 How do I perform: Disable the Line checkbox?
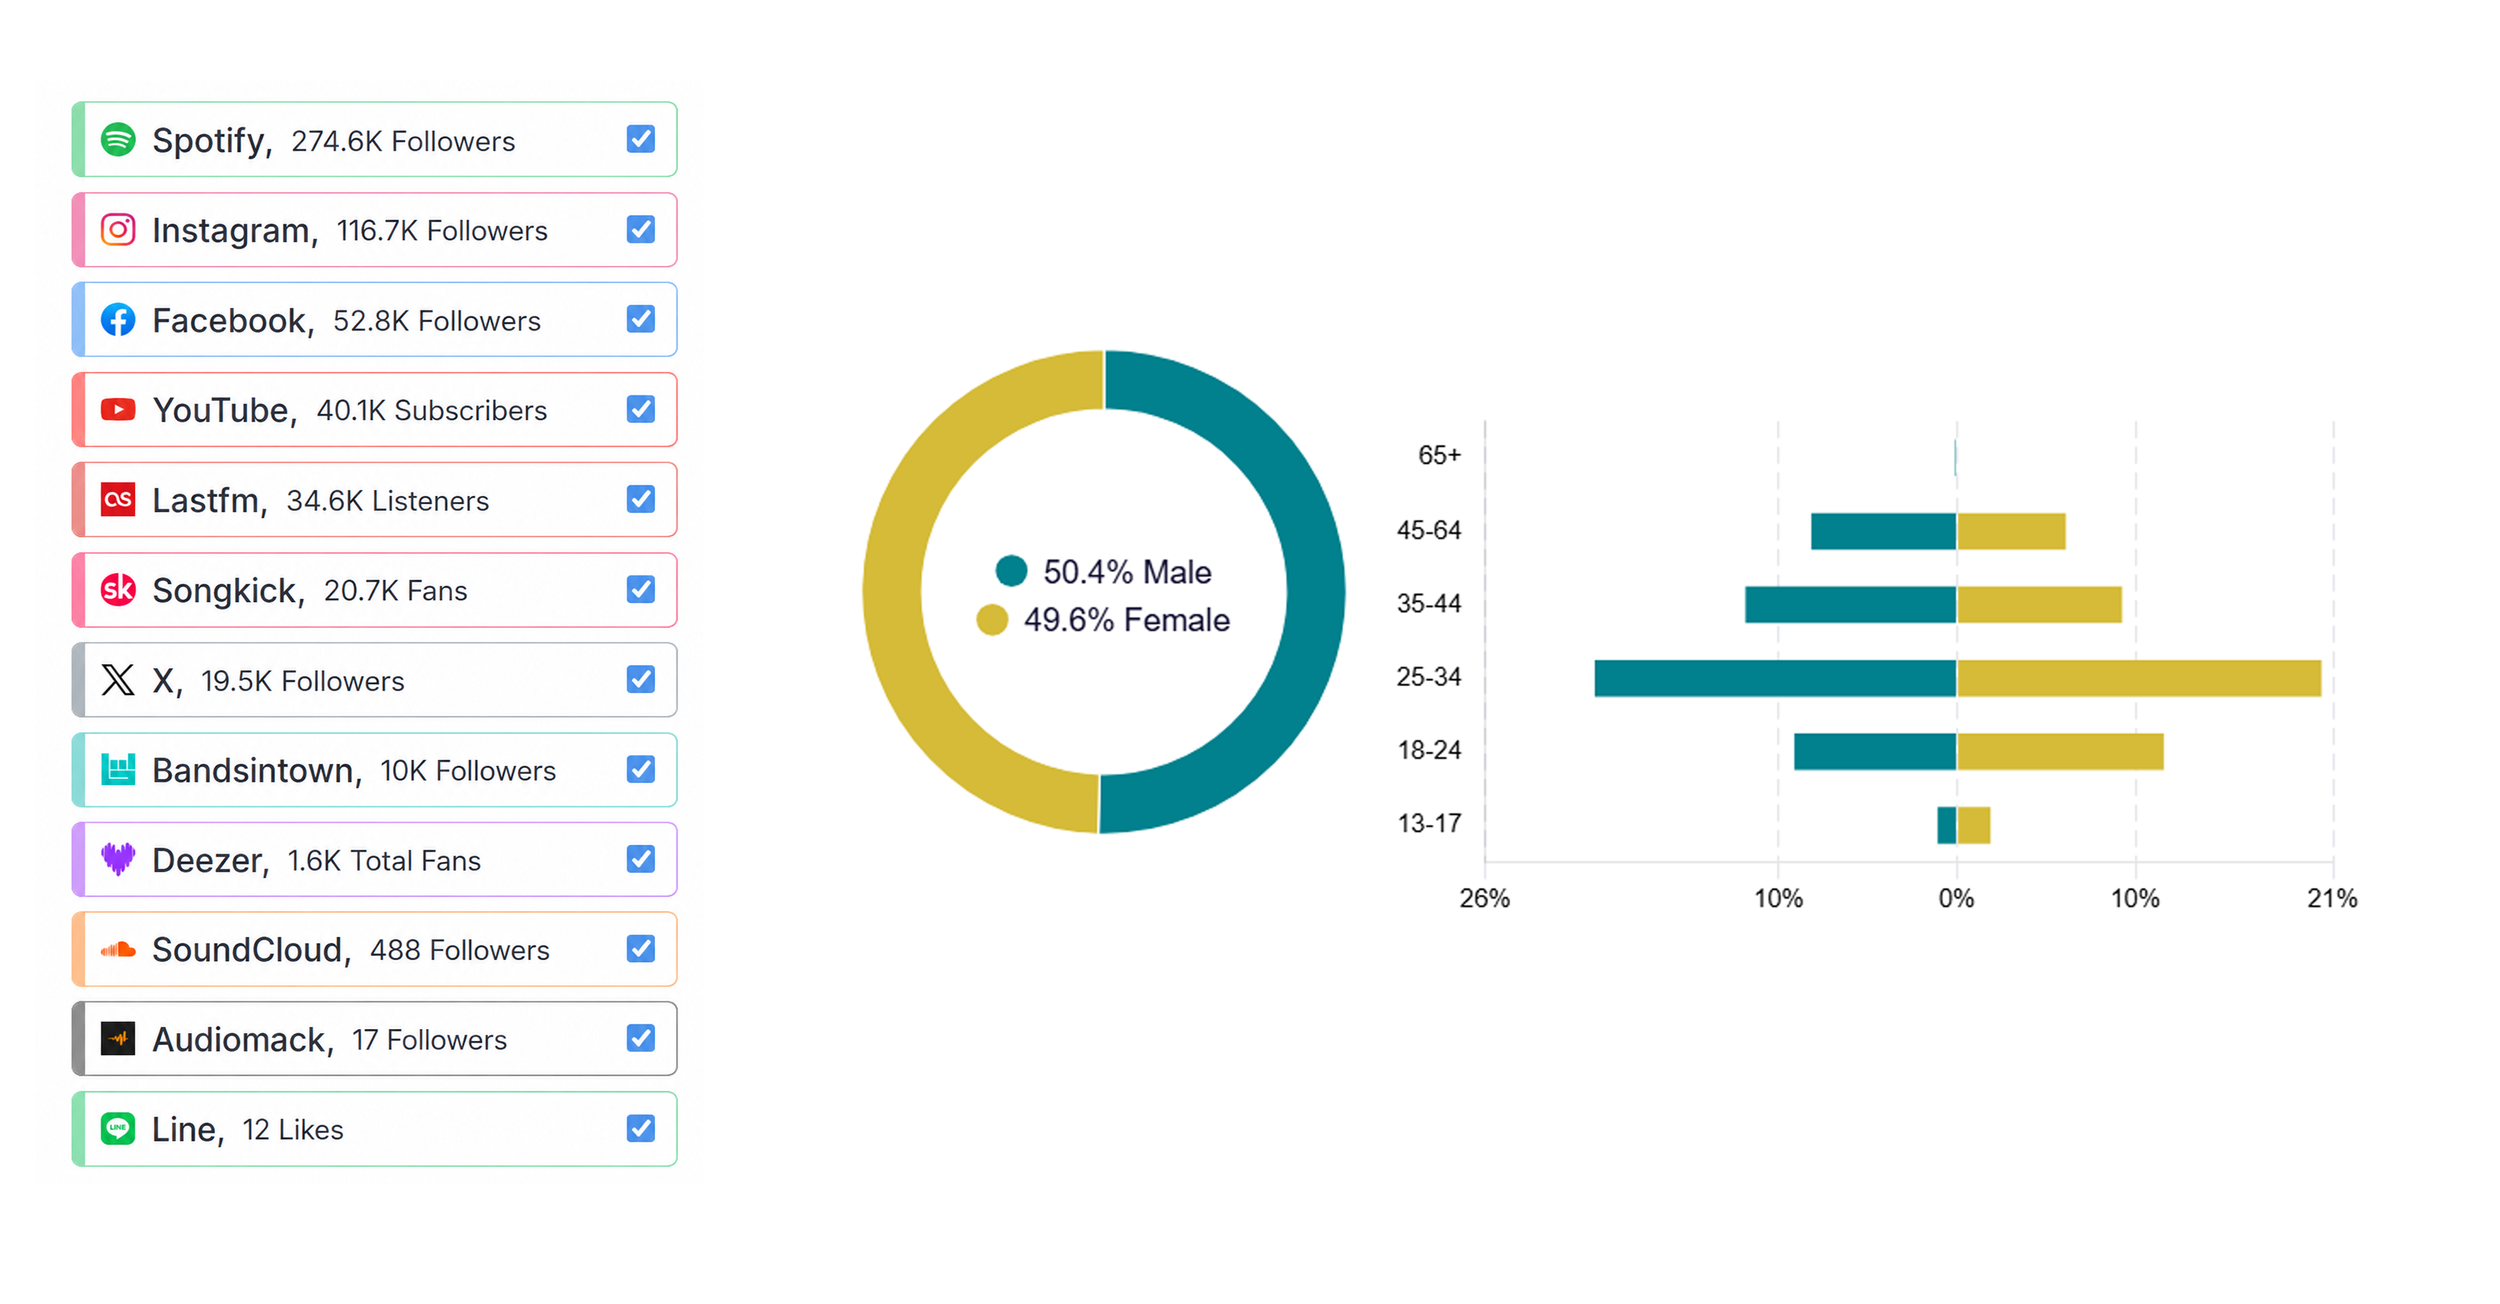click(641, 1129)
